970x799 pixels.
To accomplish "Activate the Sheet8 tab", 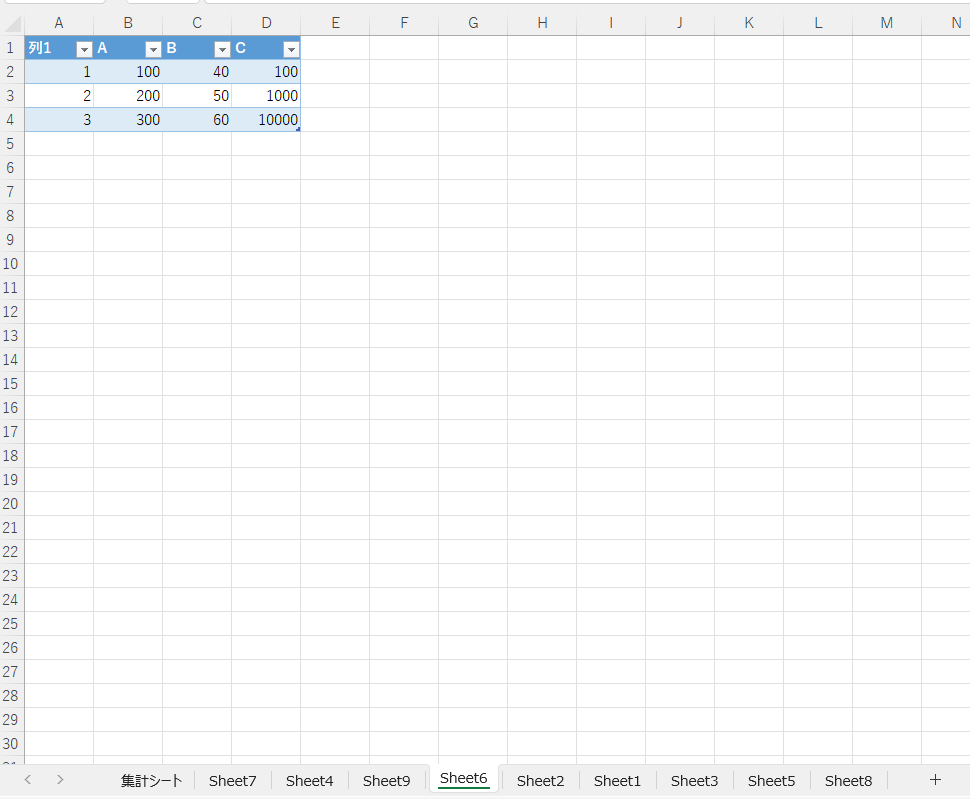I will coord(849,781).
